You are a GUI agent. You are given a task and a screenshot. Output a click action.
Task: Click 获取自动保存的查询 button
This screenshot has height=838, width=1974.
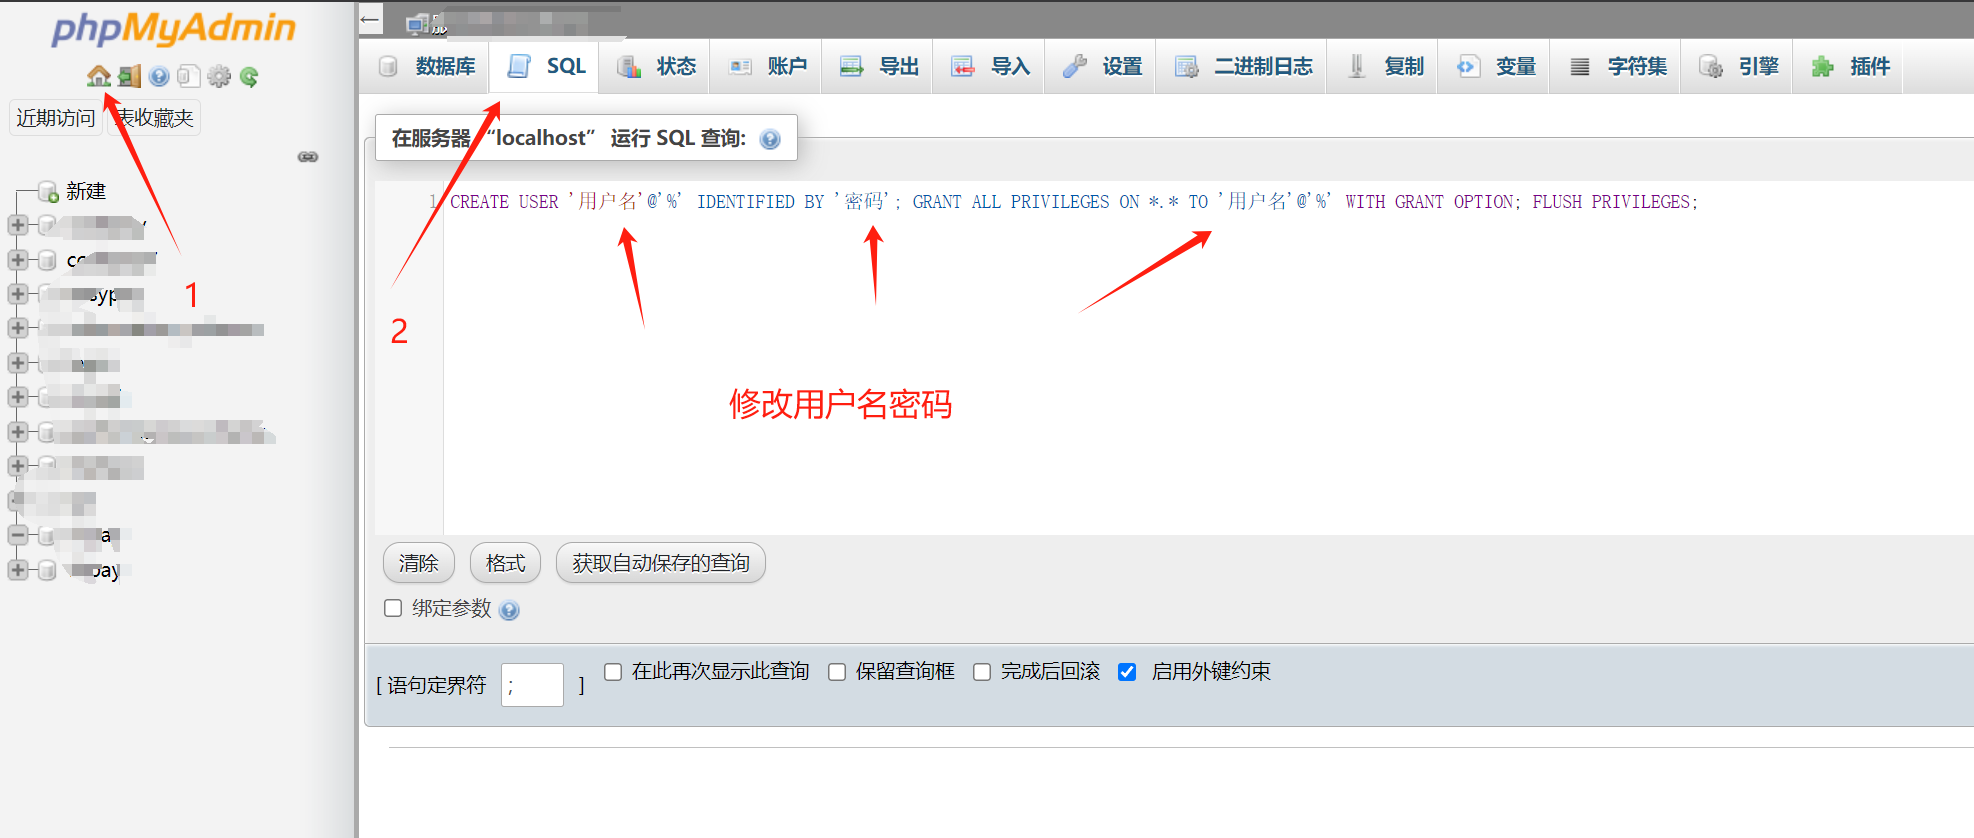click(x=661, y=563)
